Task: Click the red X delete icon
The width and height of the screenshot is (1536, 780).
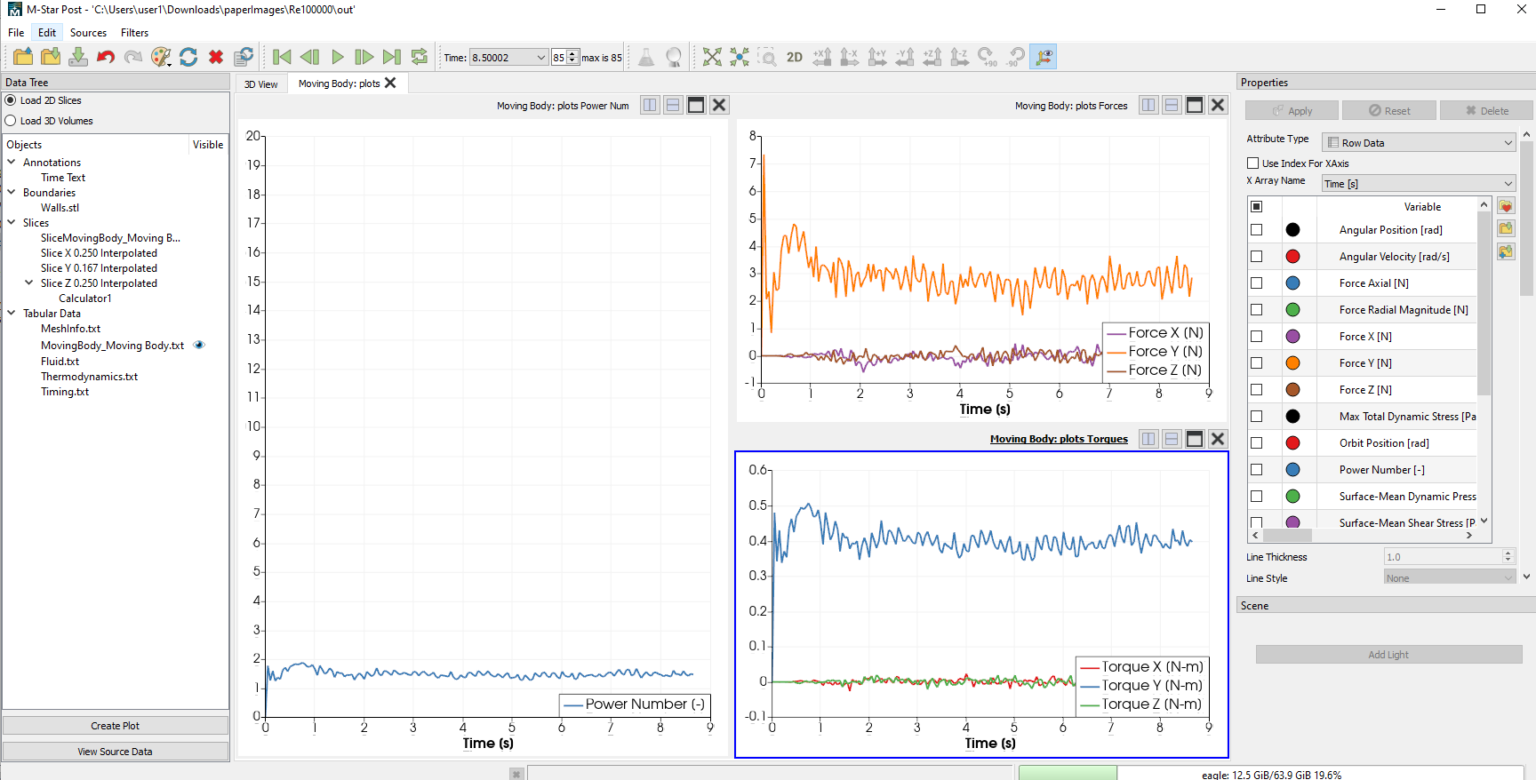Action: [215, 57]
